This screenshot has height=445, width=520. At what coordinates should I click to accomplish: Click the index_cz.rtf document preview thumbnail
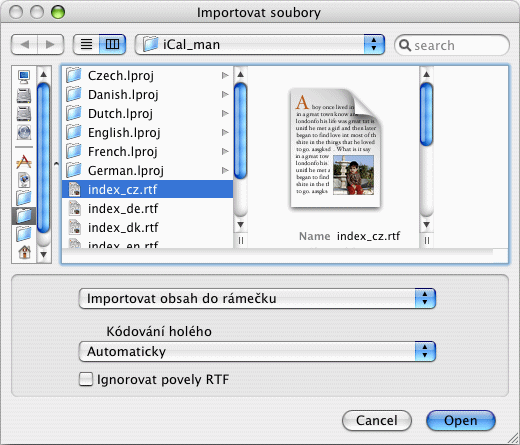336,148
